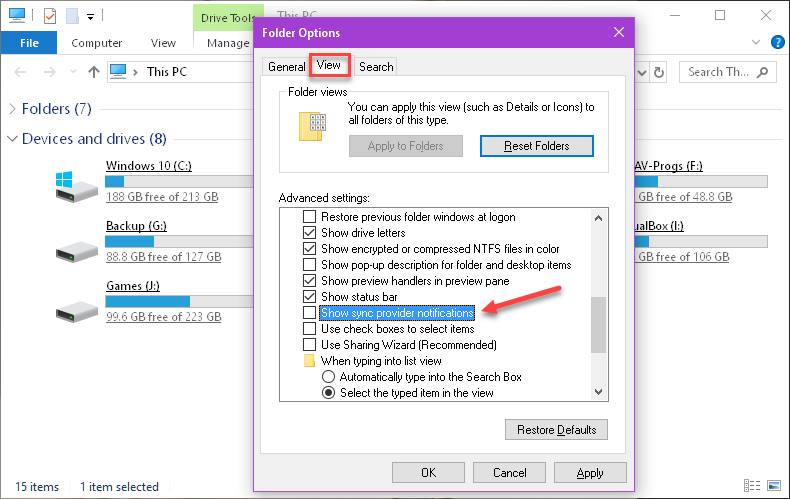Switch to the Search tab
790x499 pixels.
click(376, 67)
